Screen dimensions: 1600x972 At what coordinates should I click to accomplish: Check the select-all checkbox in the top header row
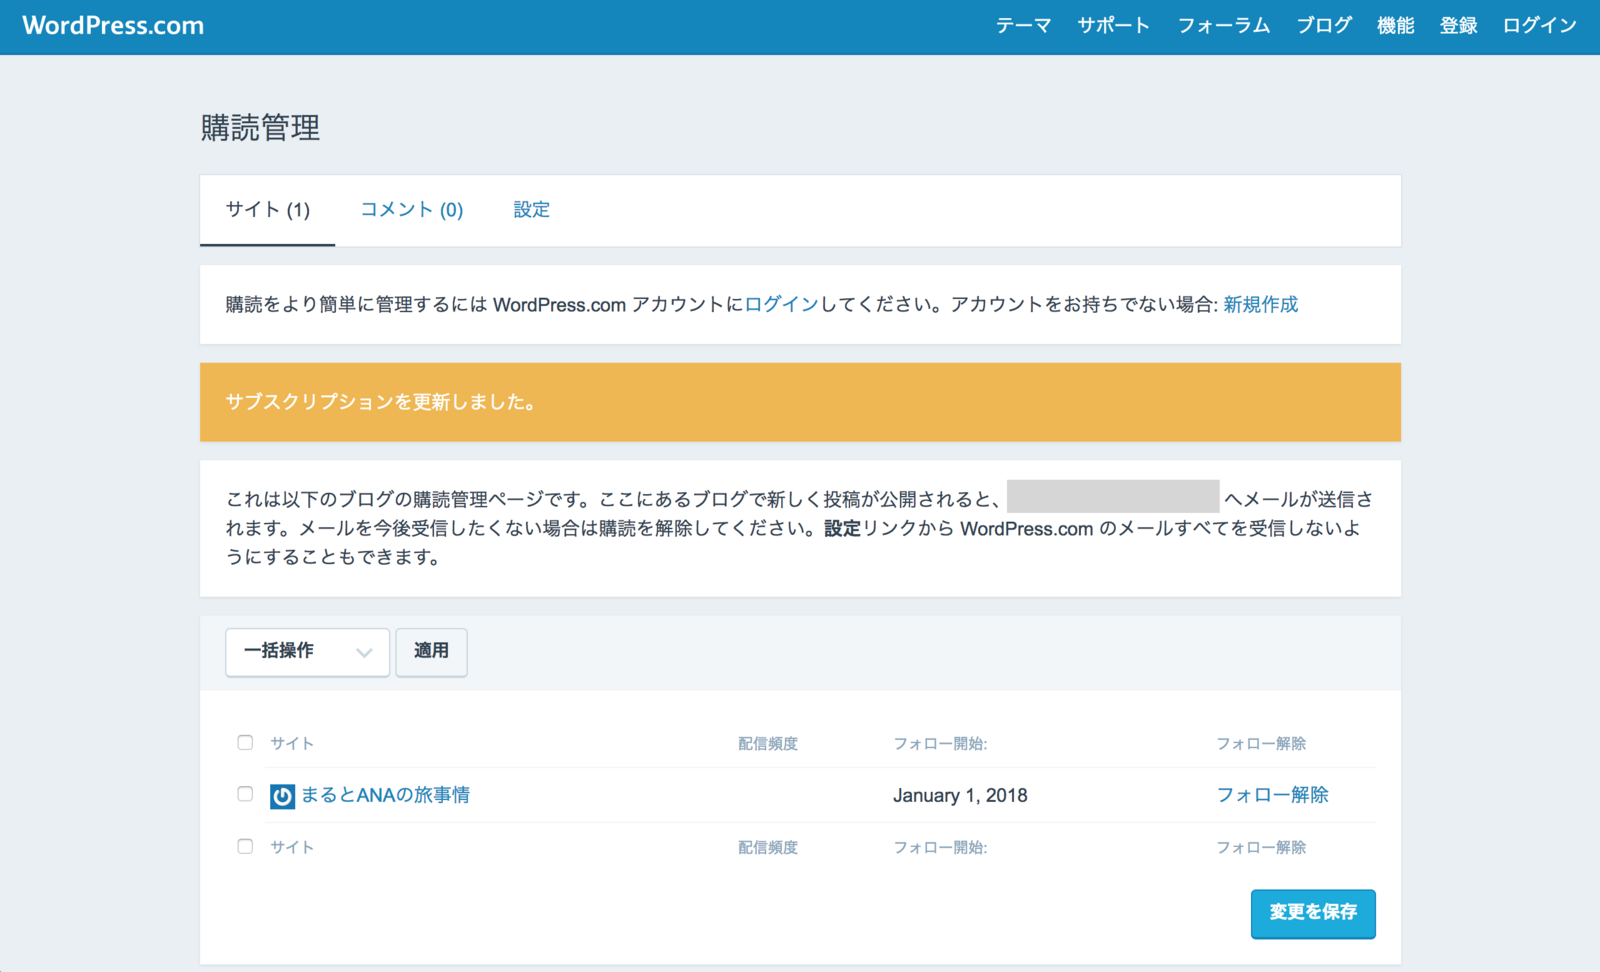point(245,742)
